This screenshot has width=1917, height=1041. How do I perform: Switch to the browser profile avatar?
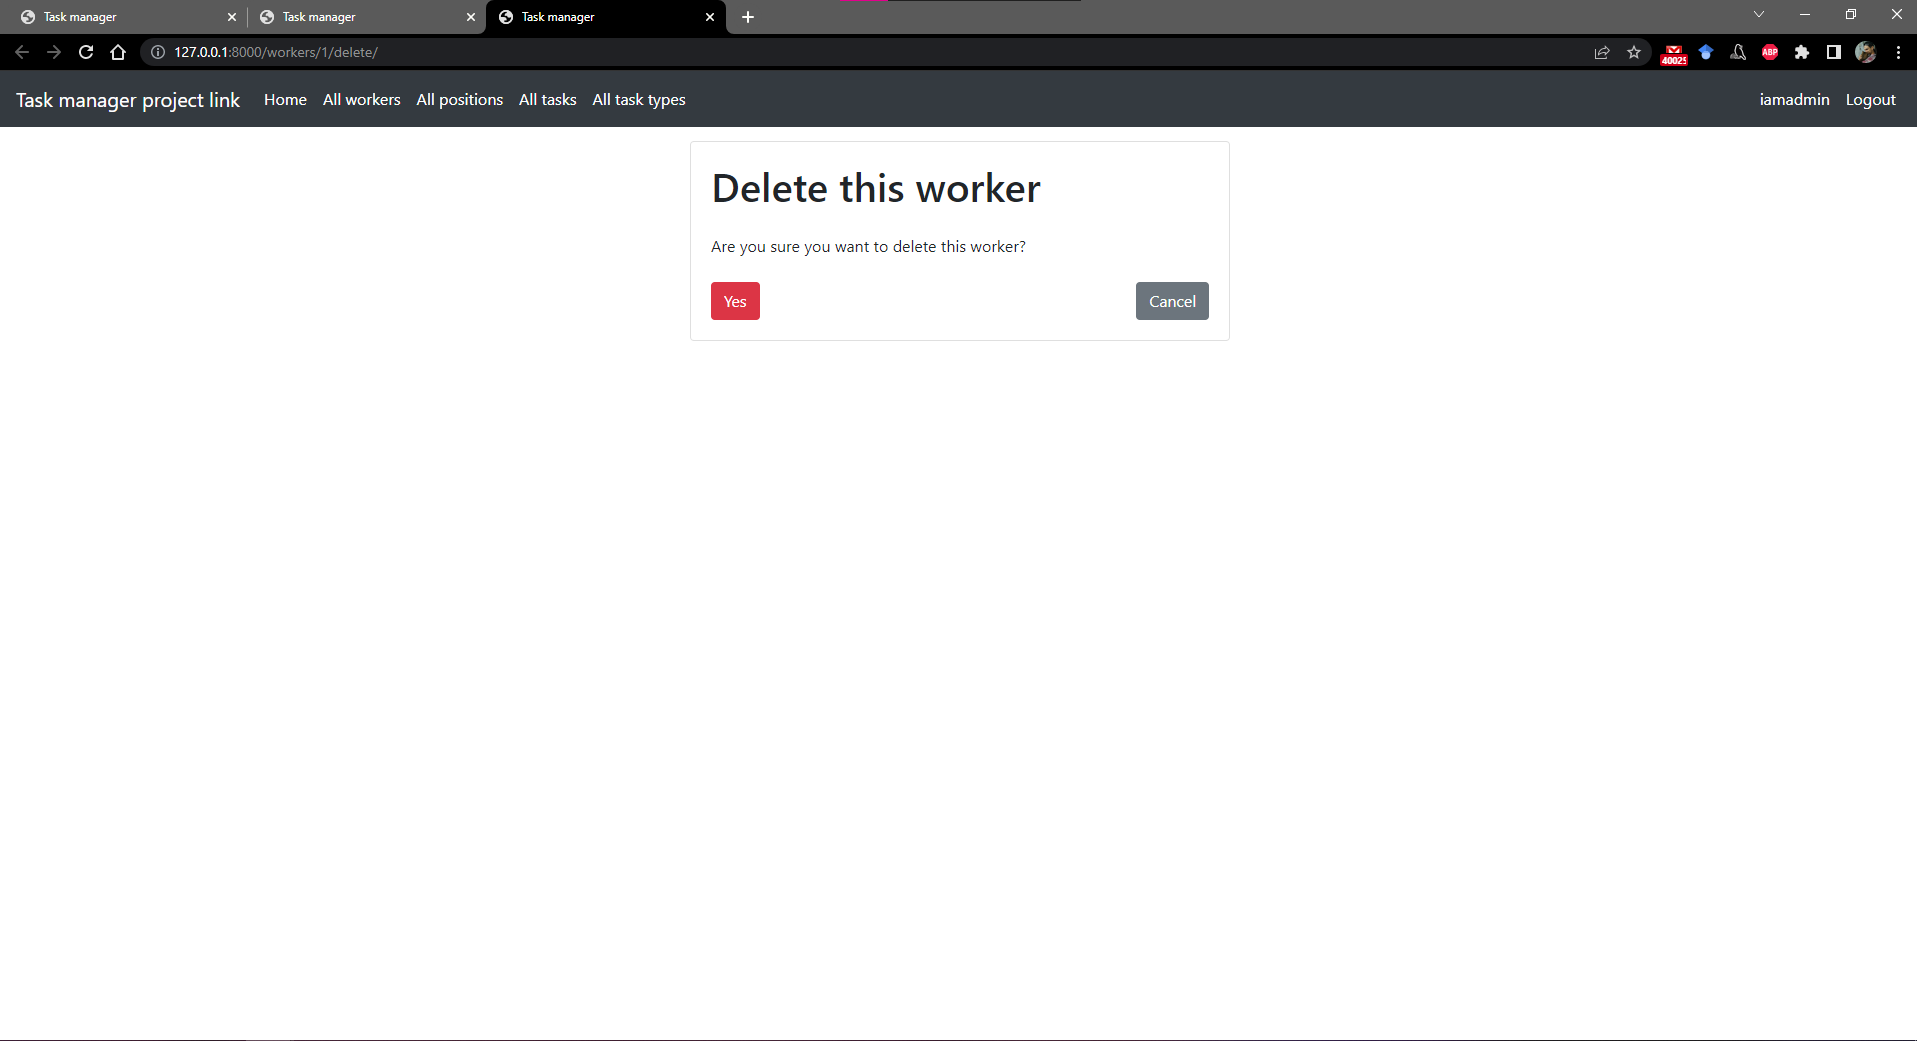[x=1866, y=52]
